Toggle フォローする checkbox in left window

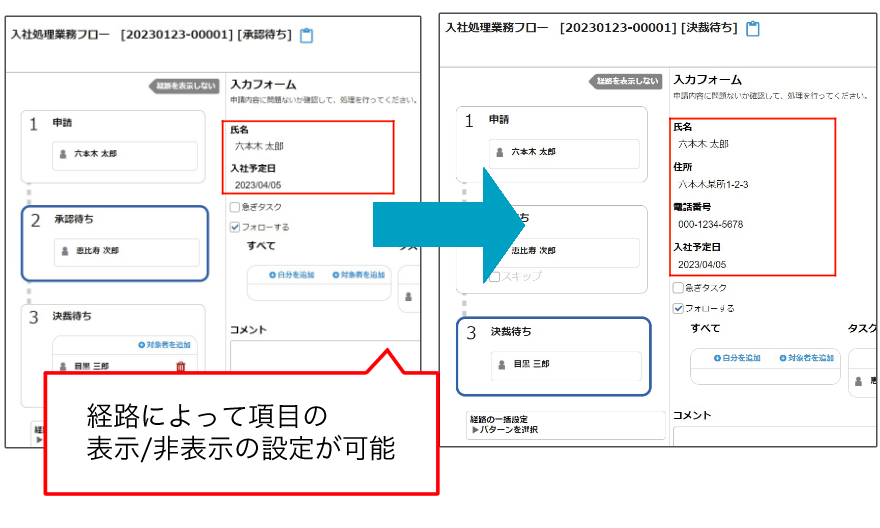click(235, 227)
